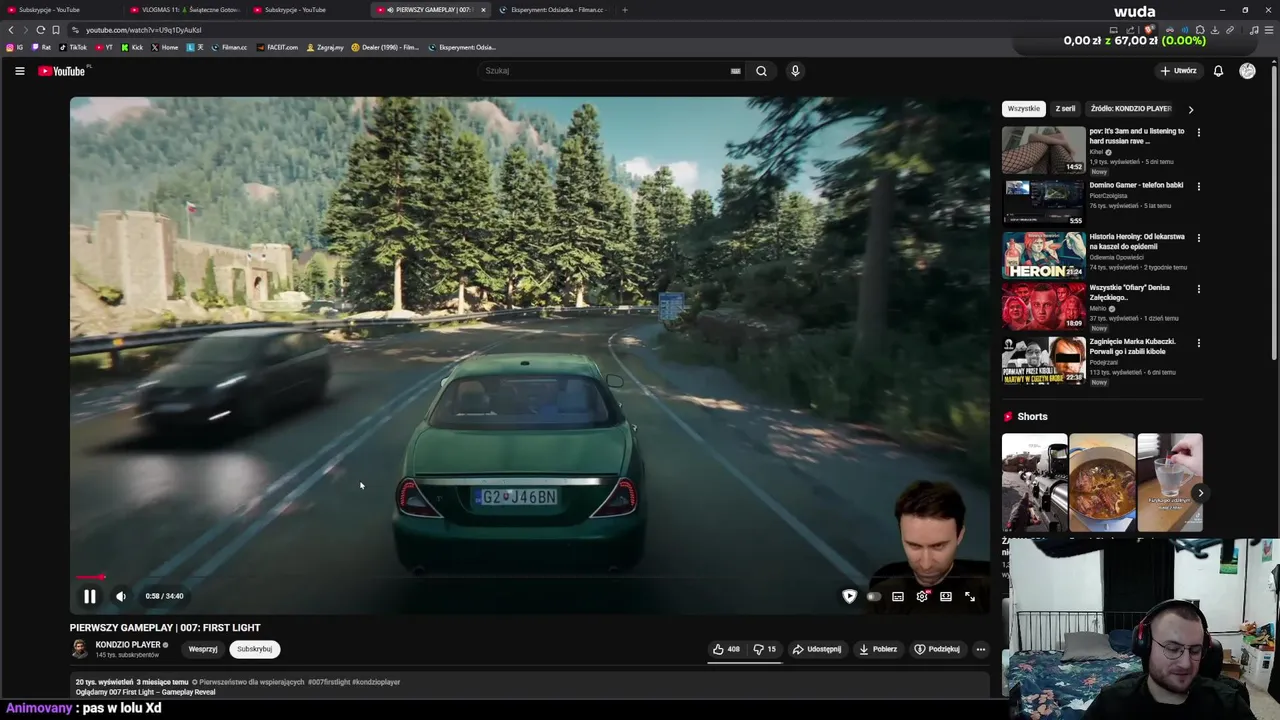Click the shield play icon in player
The height and width of the screenshot is (720, 1280).
[x=849, y=596]
